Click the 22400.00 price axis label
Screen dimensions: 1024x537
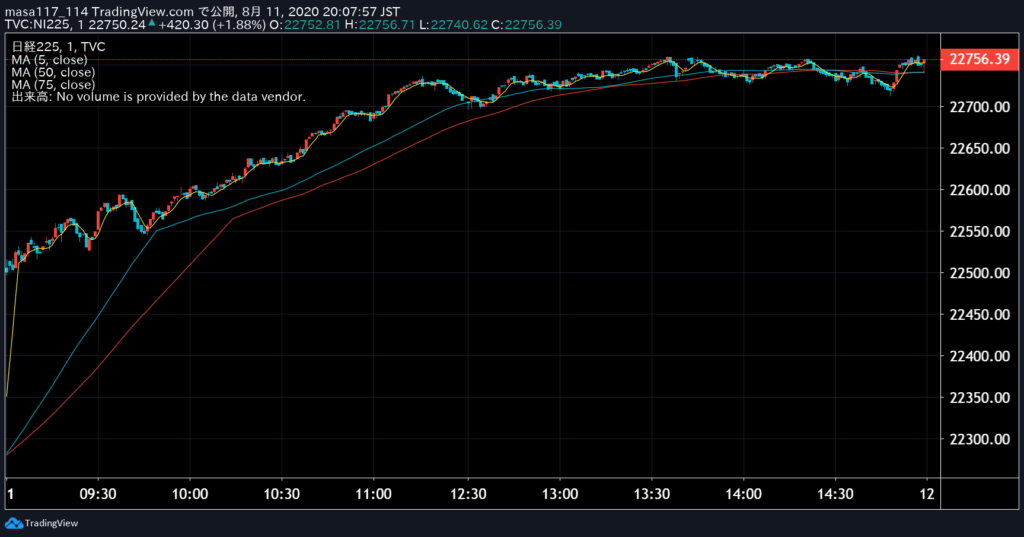tap(979, 356)
